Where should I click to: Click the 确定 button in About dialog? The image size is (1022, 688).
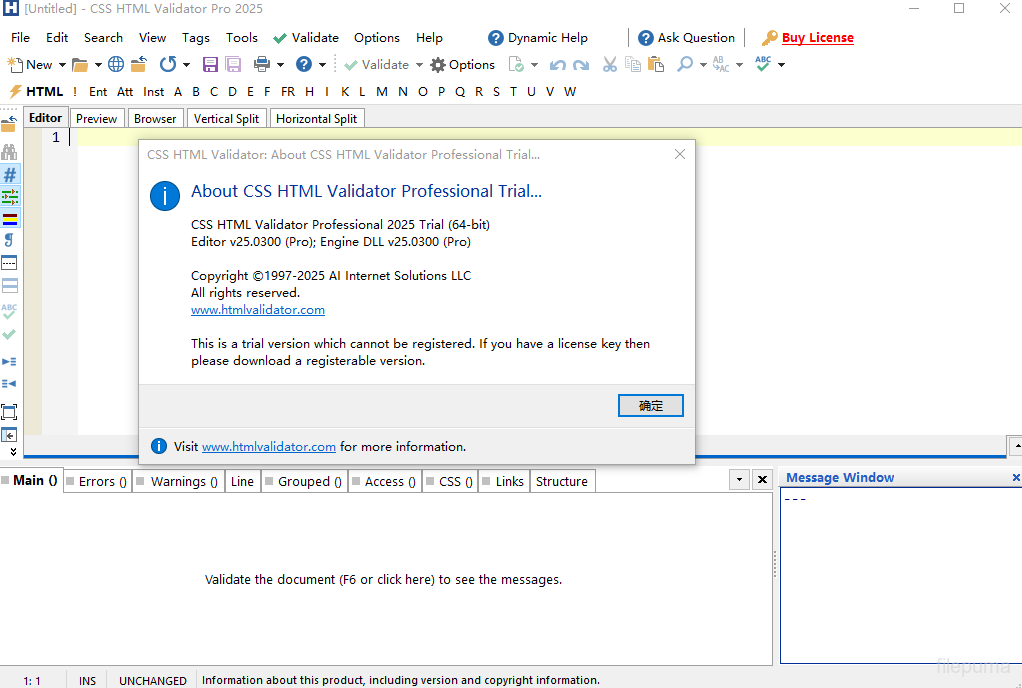651,405
